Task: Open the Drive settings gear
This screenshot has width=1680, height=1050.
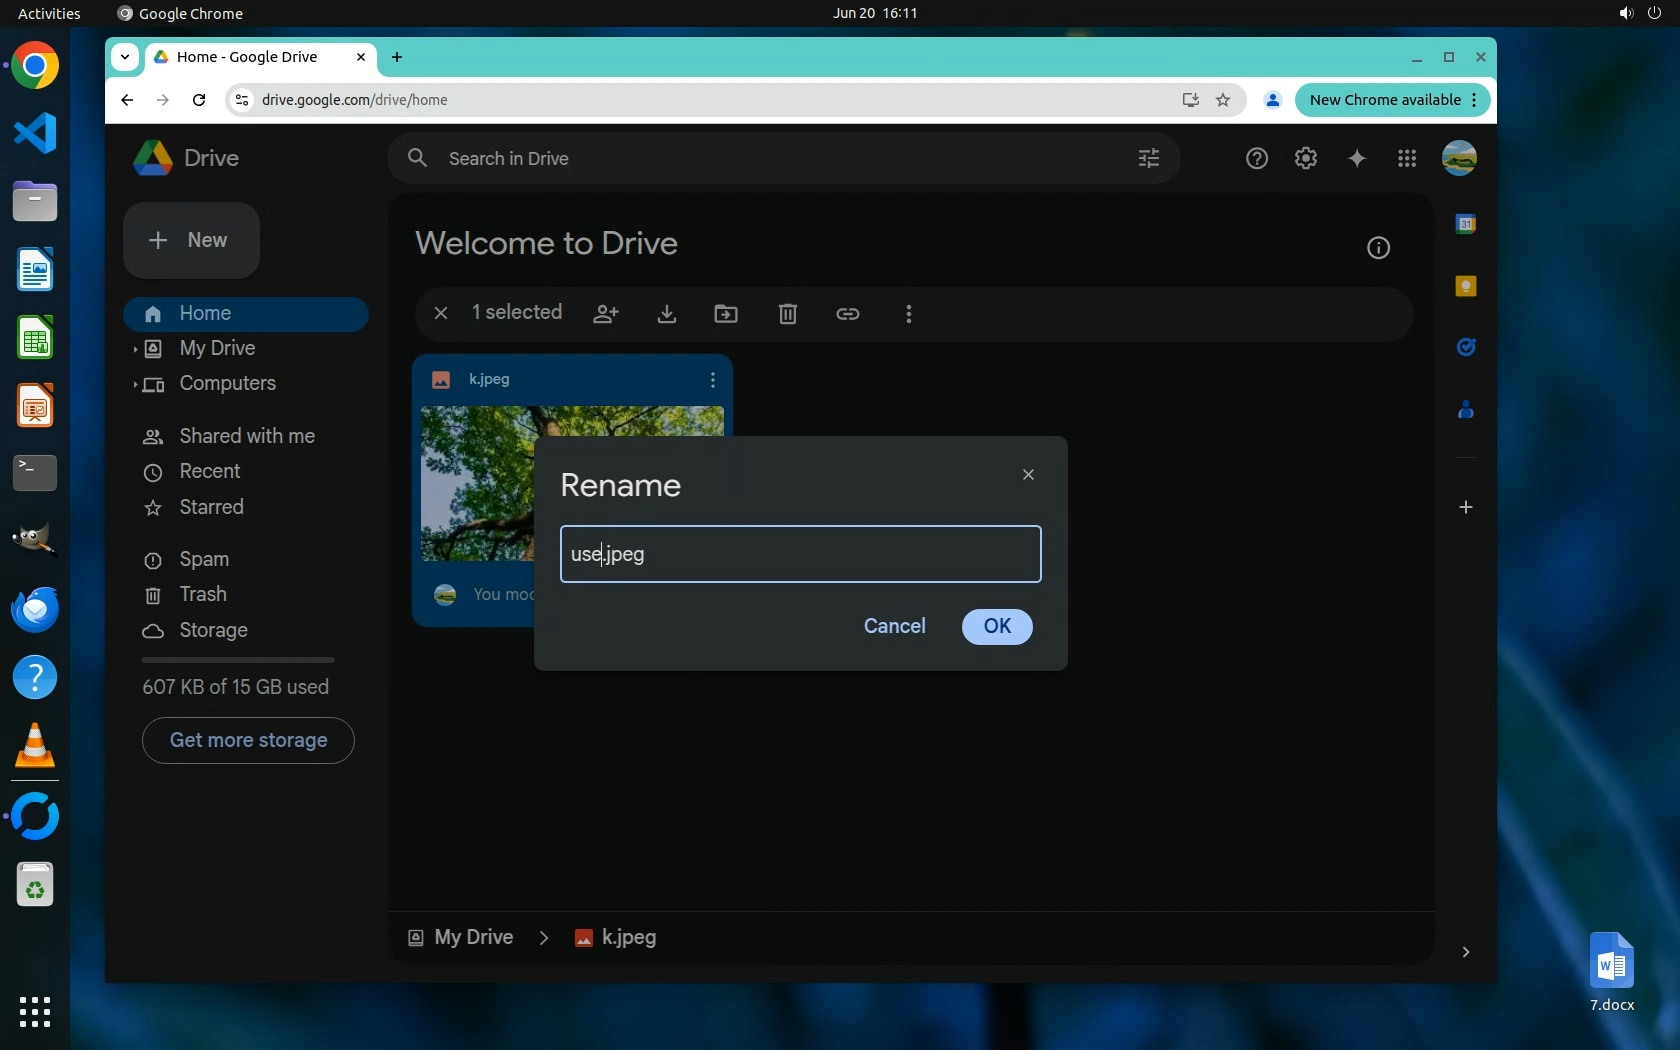Action: [x=1306, y=158]
